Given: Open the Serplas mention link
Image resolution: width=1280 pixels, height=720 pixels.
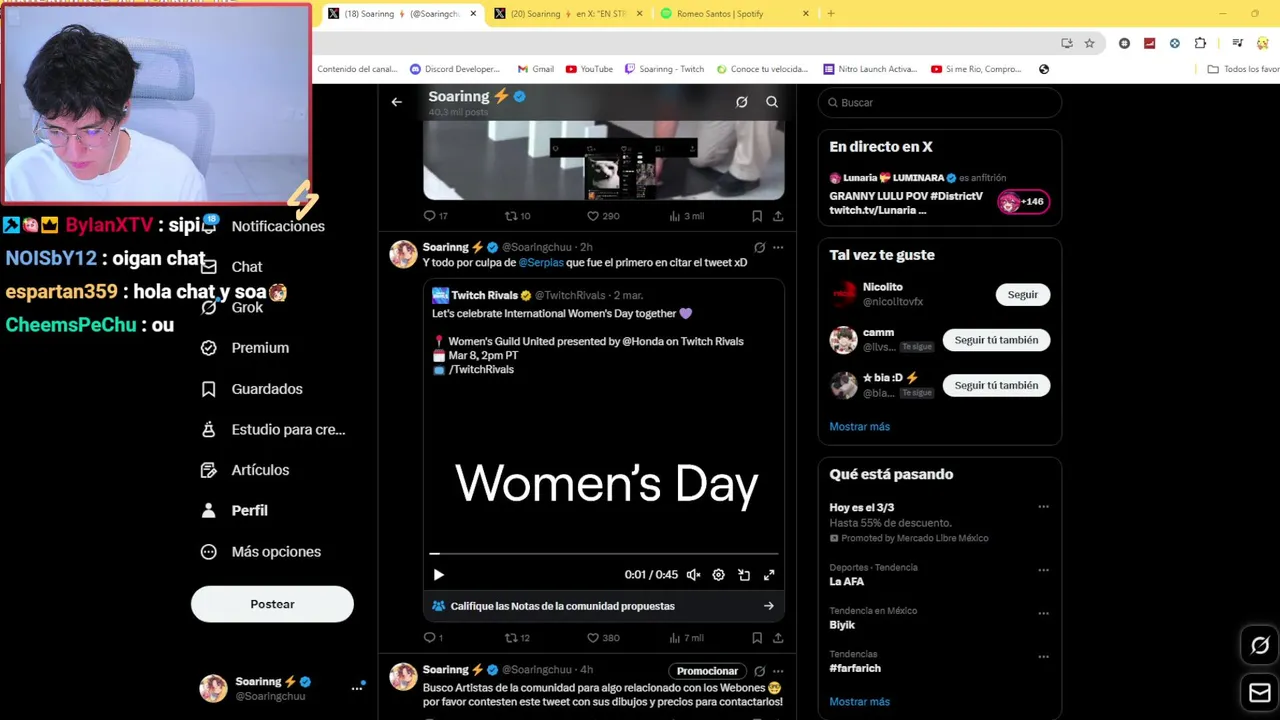Looking at the screenshot, I should pyautogui.click(x=541, y=263).
